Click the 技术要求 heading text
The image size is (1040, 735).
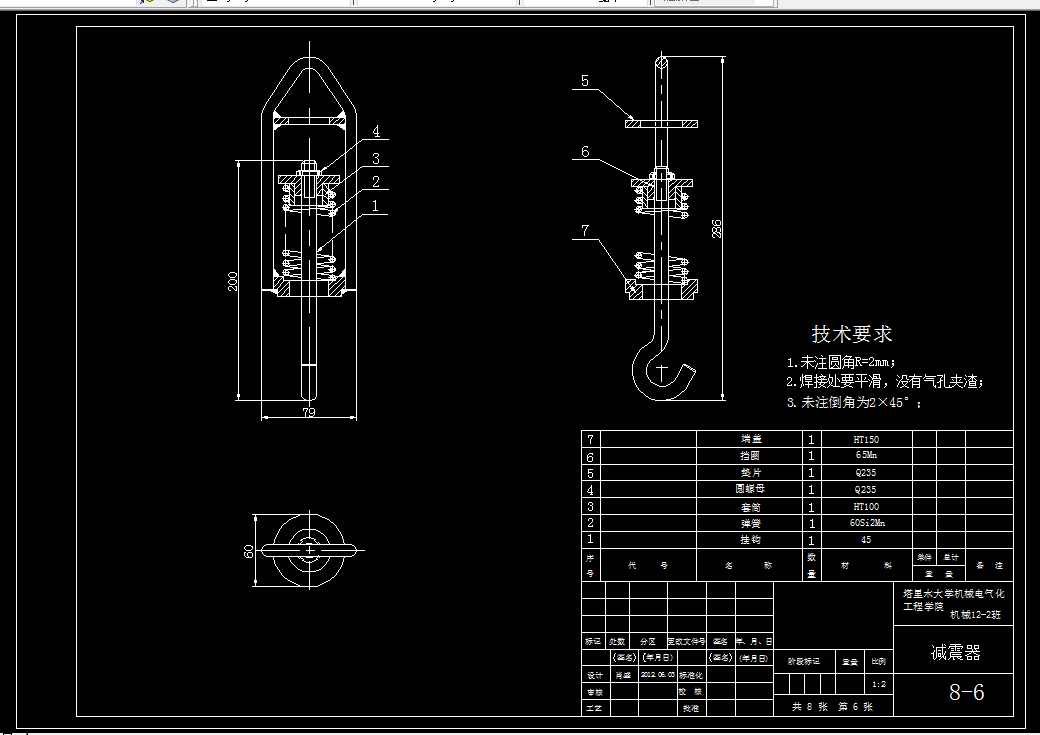pos(852,334)
